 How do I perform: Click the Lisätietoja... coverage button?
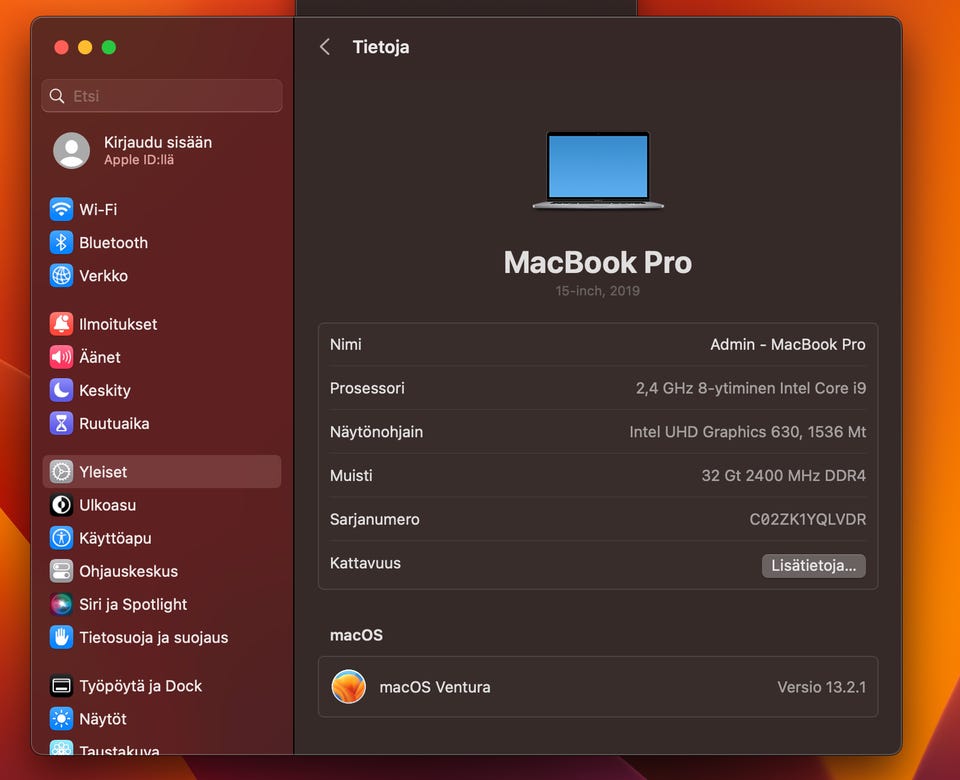coord(813,565)
